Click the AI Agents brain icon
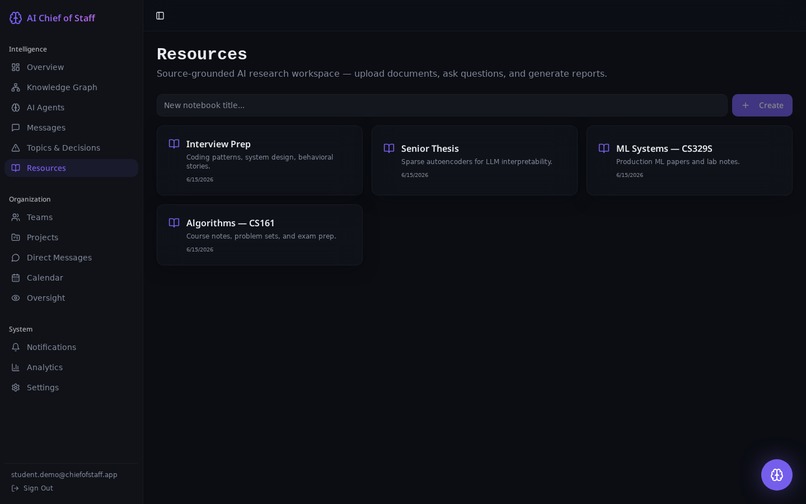This screenshot has width=806, height=504. (16, 107)
